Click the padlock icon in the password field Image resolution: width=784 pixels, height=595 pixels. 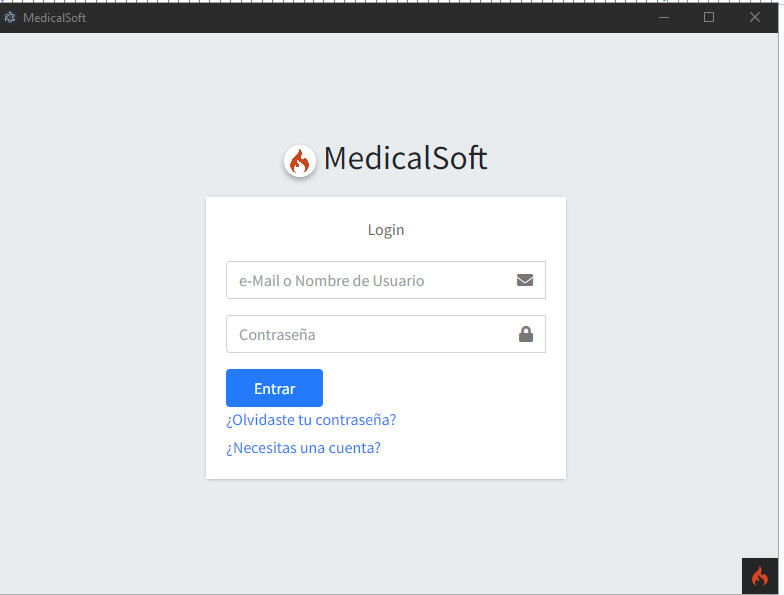(x=526, y=334)
